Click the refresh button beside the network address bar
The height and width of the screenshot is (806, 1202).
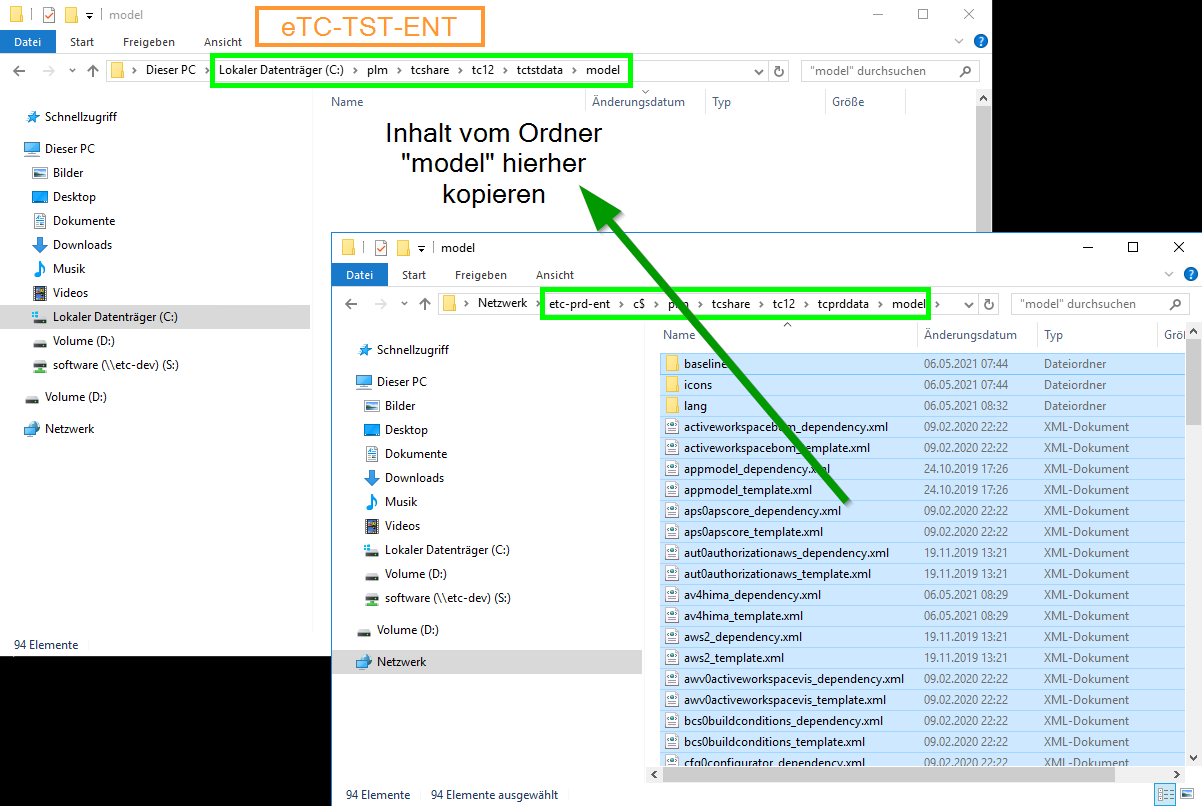pyautogui.click(x=989, y=304)
